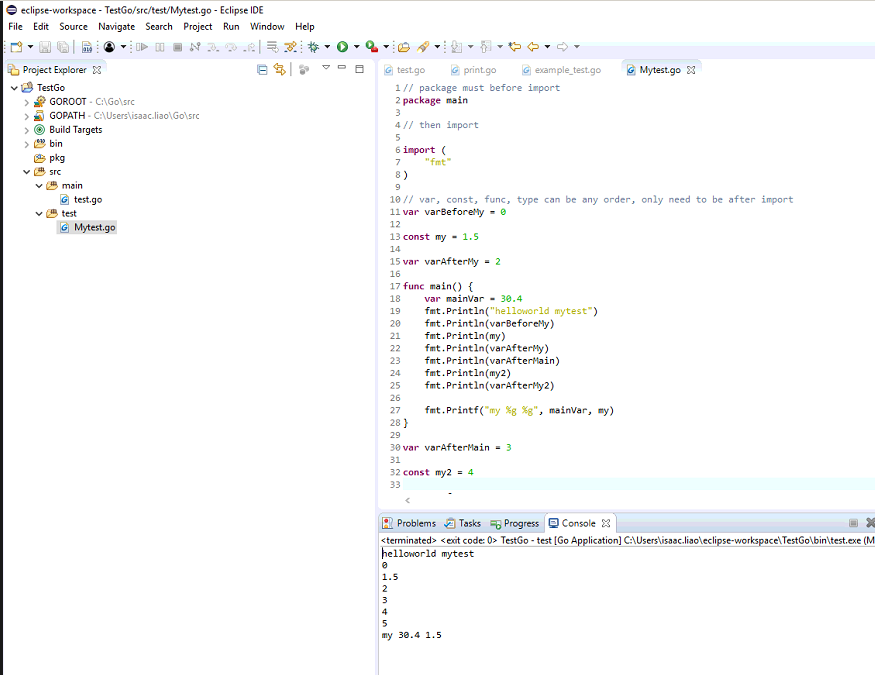Image resolution: width=875 pixels, height=675 pixels.
Task: Expand the GOROOT tree node
Action: (x=27, y=102)
